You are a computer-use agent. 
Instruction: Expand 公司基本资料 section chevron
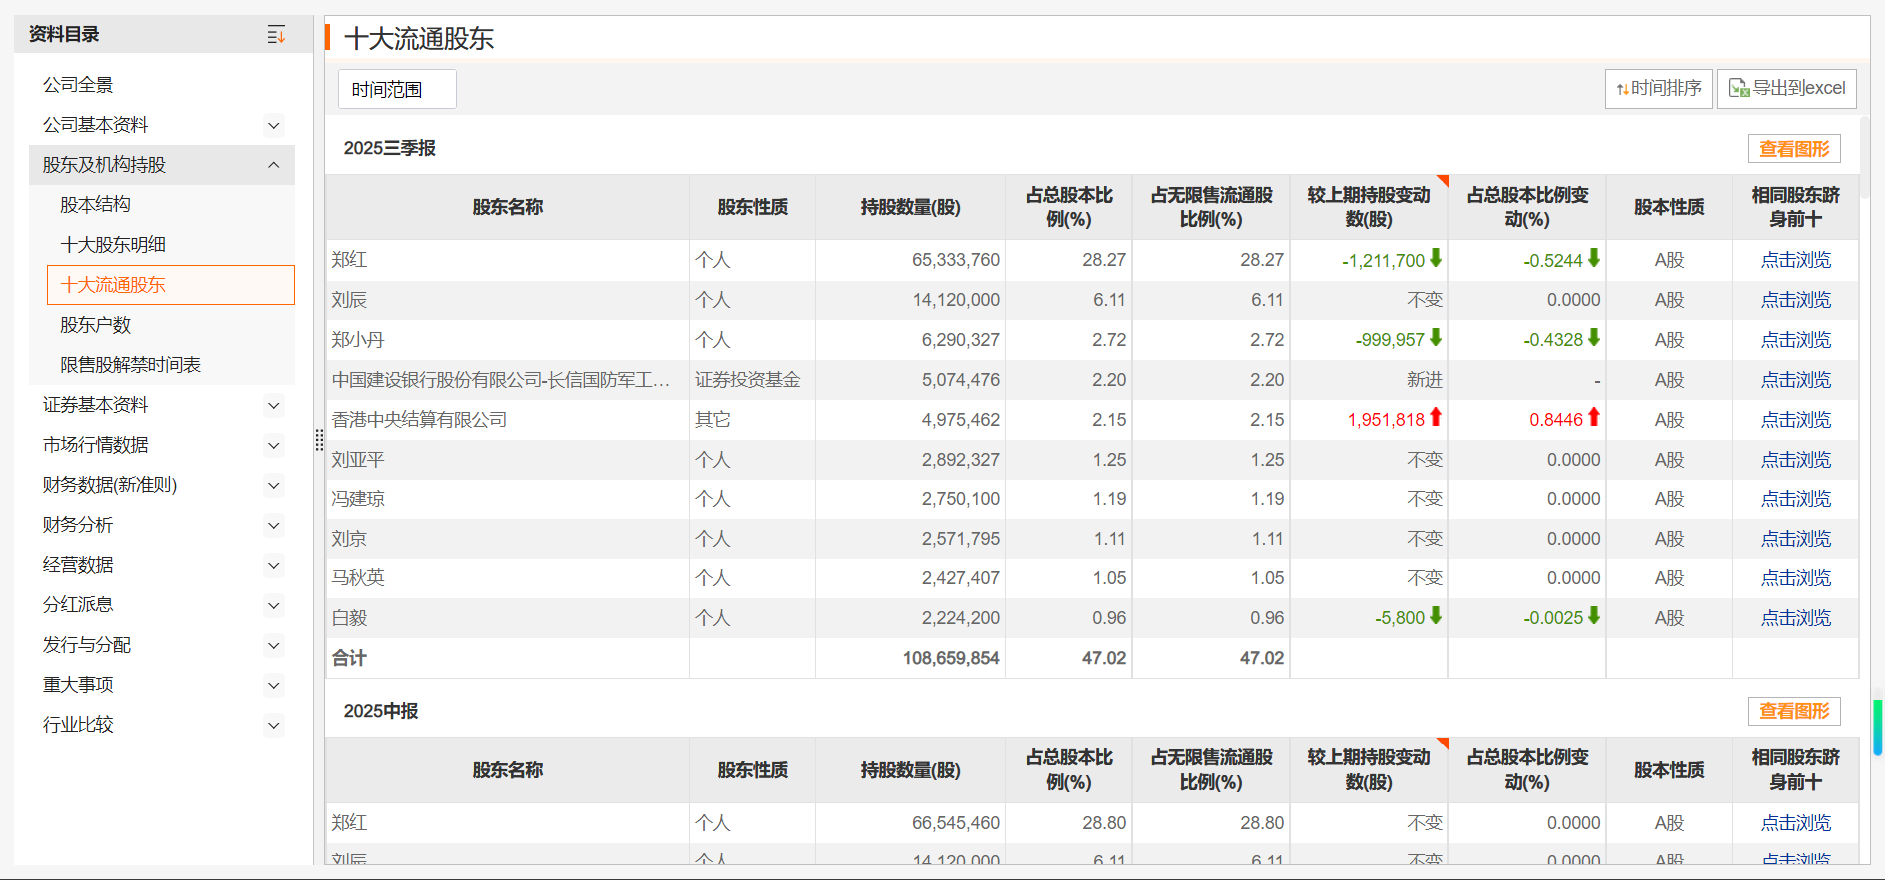coord(273,125)
